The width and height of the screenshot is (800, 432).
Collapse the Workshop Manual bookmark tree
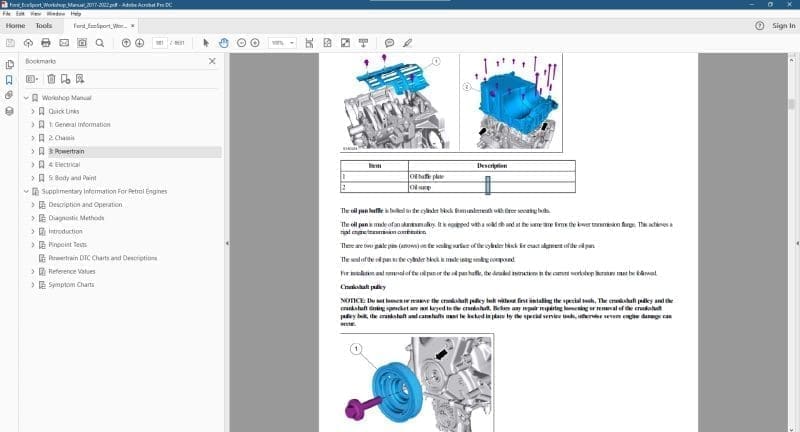24,98
